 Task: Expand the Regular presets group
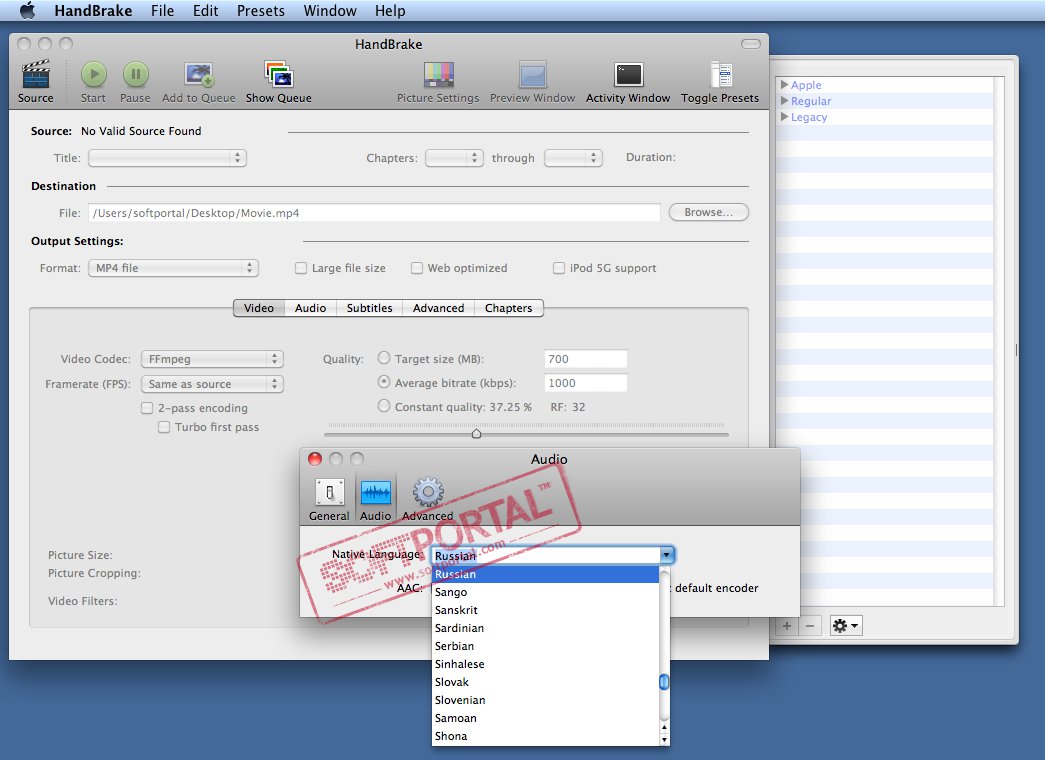click(784, 101)
